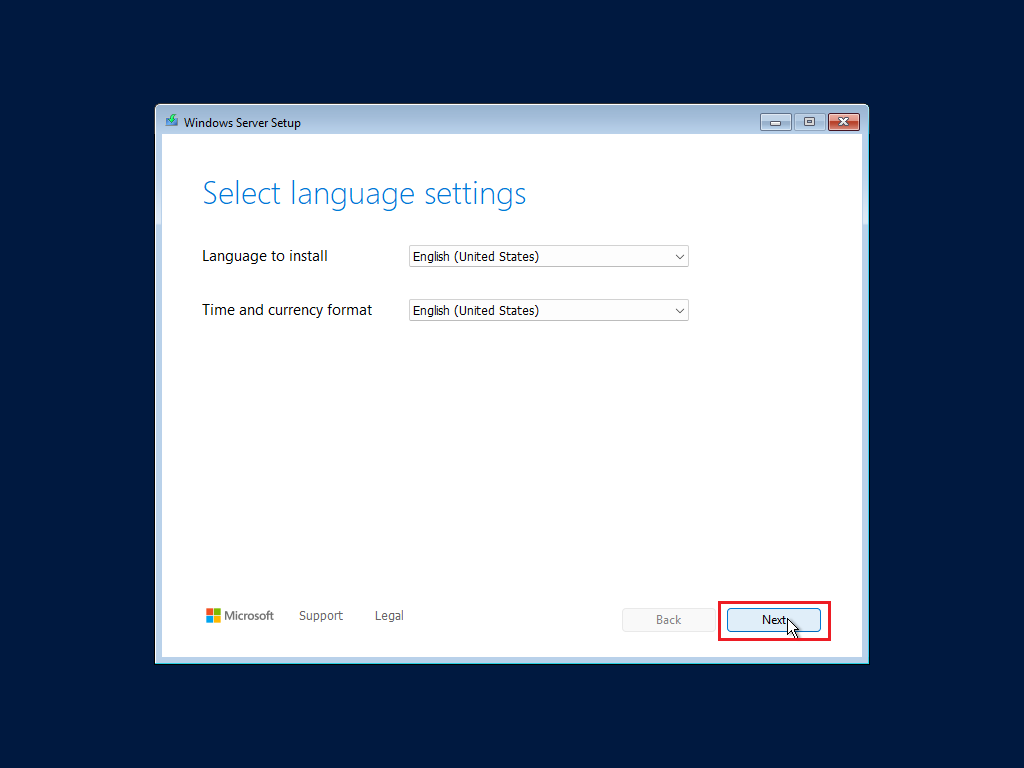1024x768 pixels.
Task: Click the 'Select language settings' heading
Action: (x=364, y=193)
